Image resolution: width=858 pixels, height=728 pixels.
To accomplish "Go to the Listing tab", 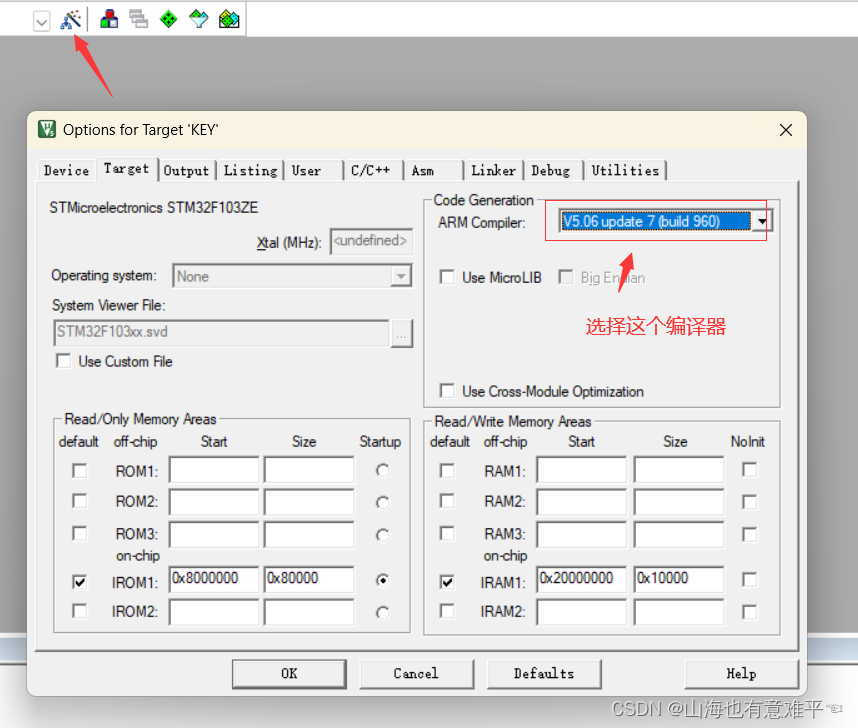I will point(250,171).
